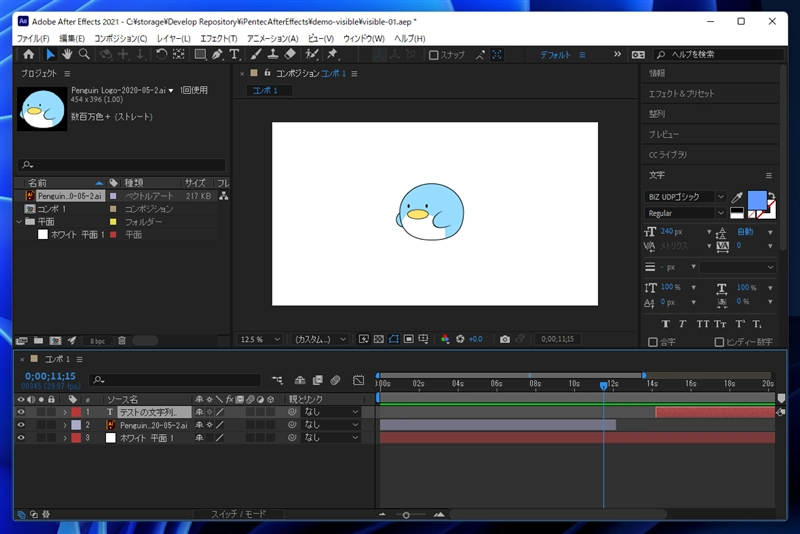Click the ヘルプを検索 search box

(x=718, y=55)
